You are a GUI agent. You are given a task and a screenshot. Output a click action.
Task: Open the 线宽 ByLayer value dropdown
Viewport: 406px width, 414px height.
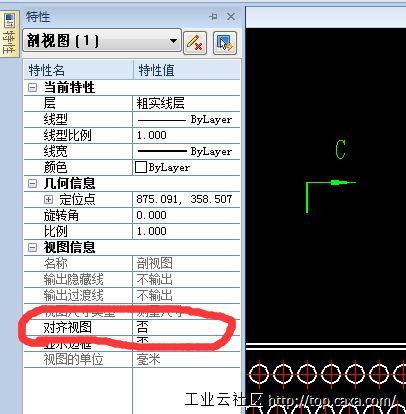(186, 152)
